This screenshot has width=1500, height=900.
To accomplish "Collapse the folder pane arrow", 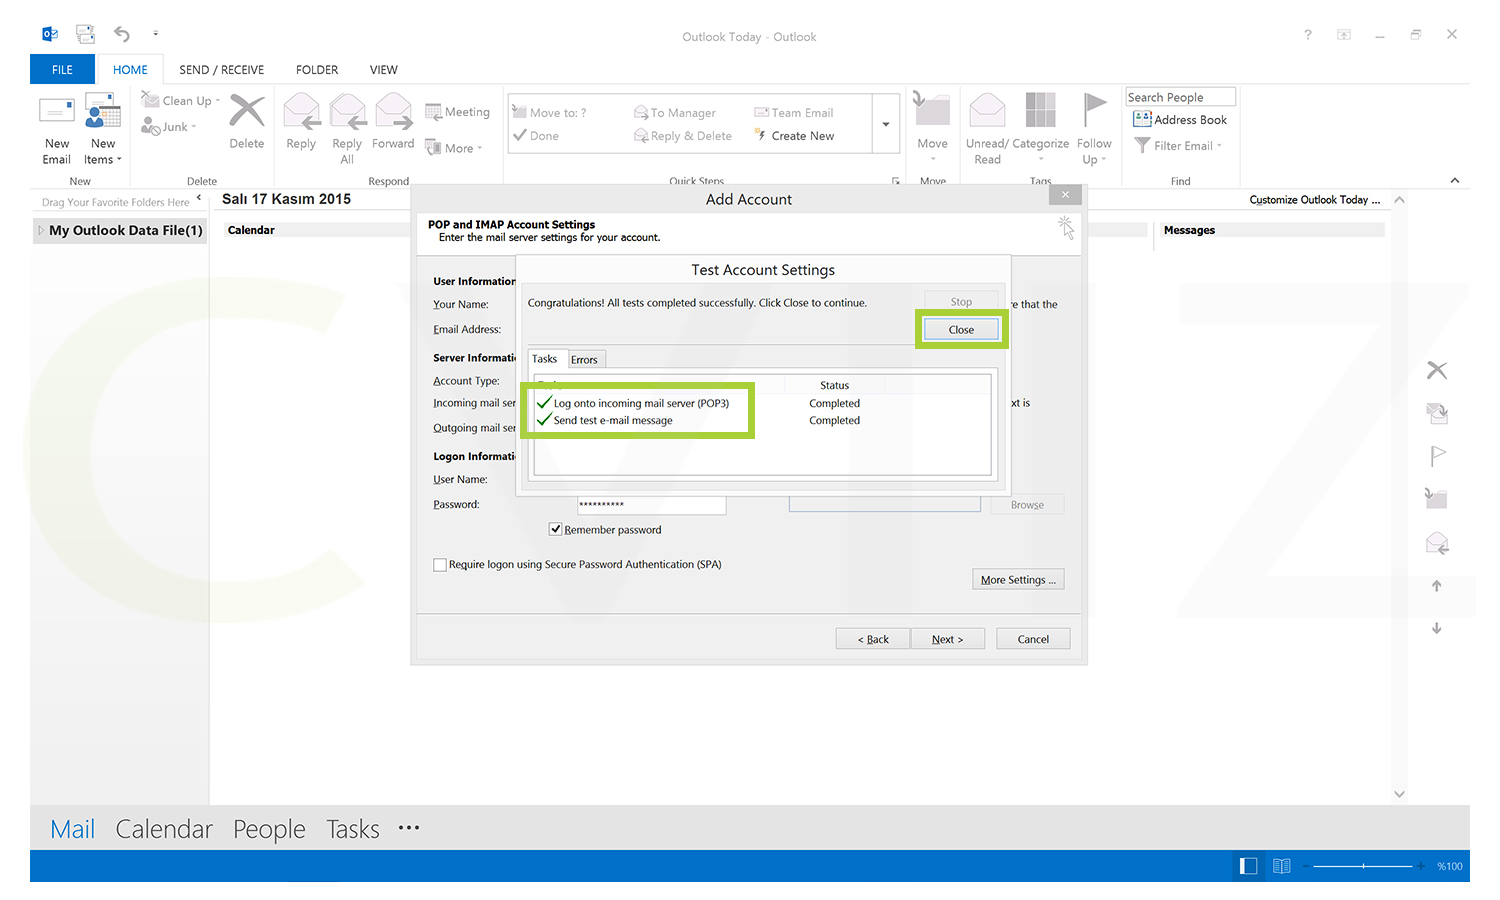I will (x=199, y=198).
